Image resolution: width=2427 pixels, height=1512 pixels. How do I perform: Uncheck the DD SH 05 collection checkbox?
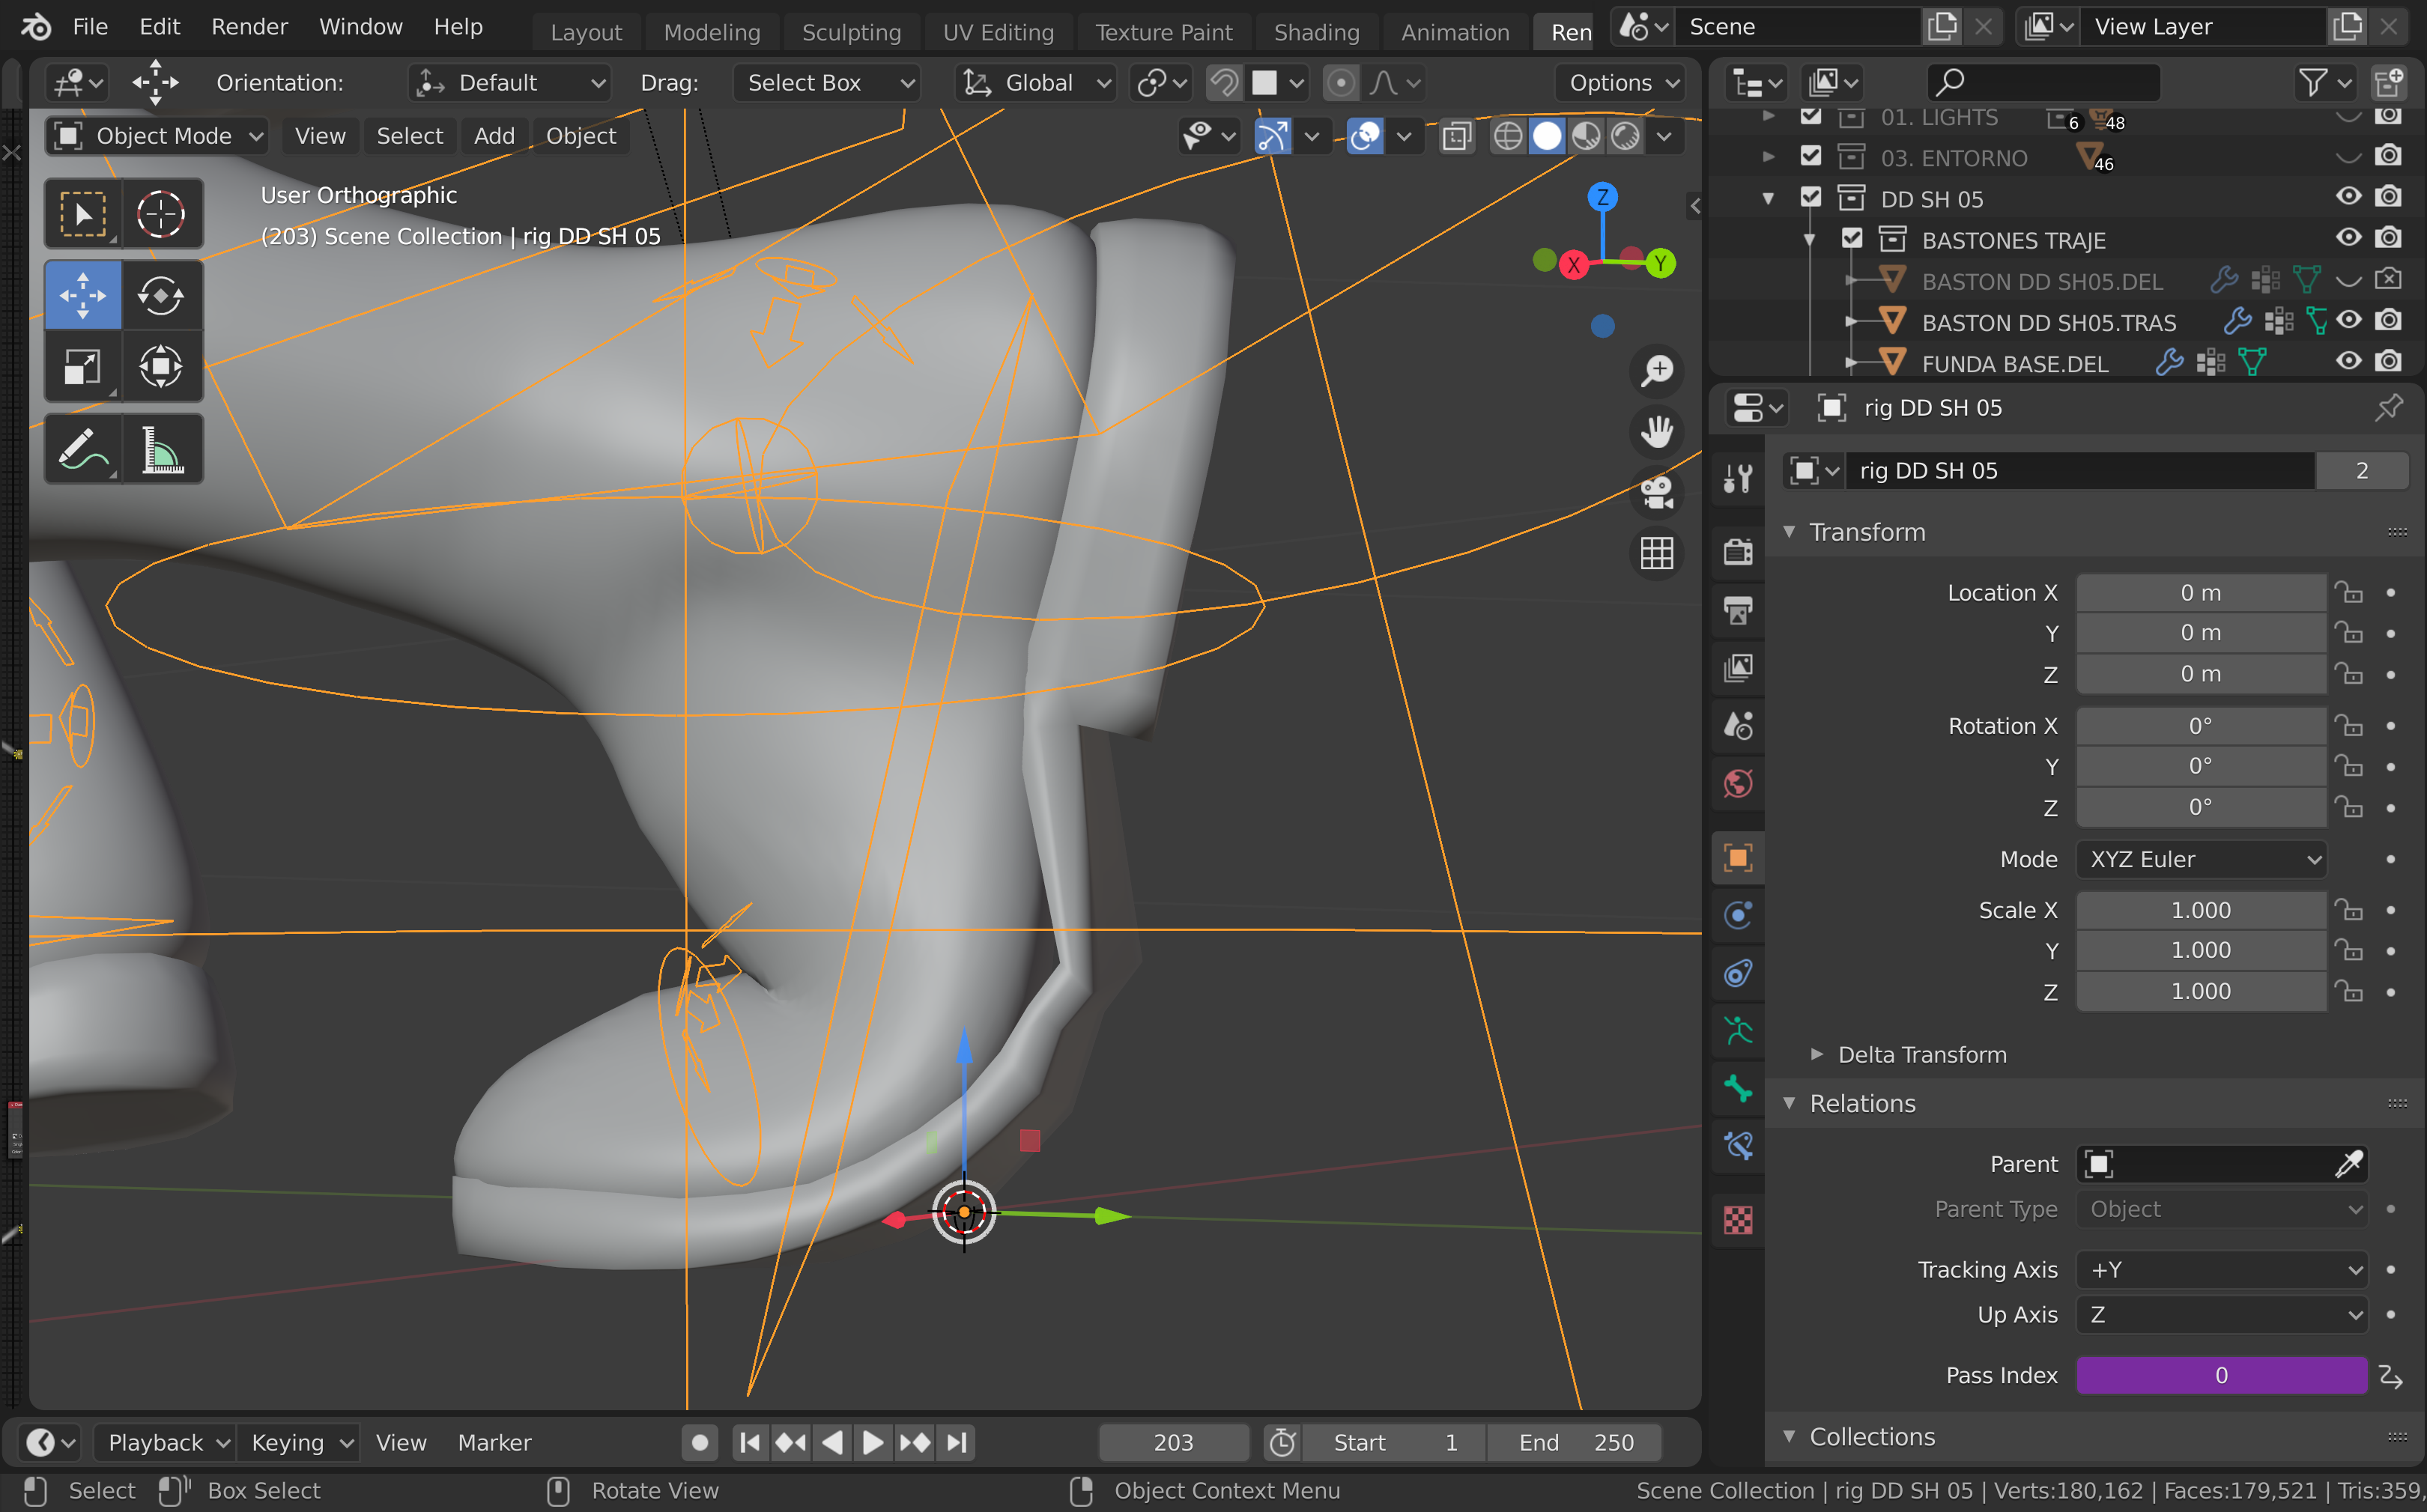coord(1810,198)
